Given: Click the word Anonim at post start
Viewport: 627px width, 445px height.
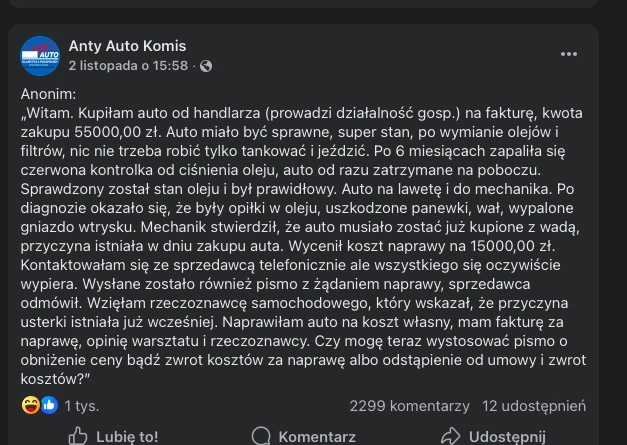Looking at the screenshot, I should pyautogui.click(x=41, y=92).
